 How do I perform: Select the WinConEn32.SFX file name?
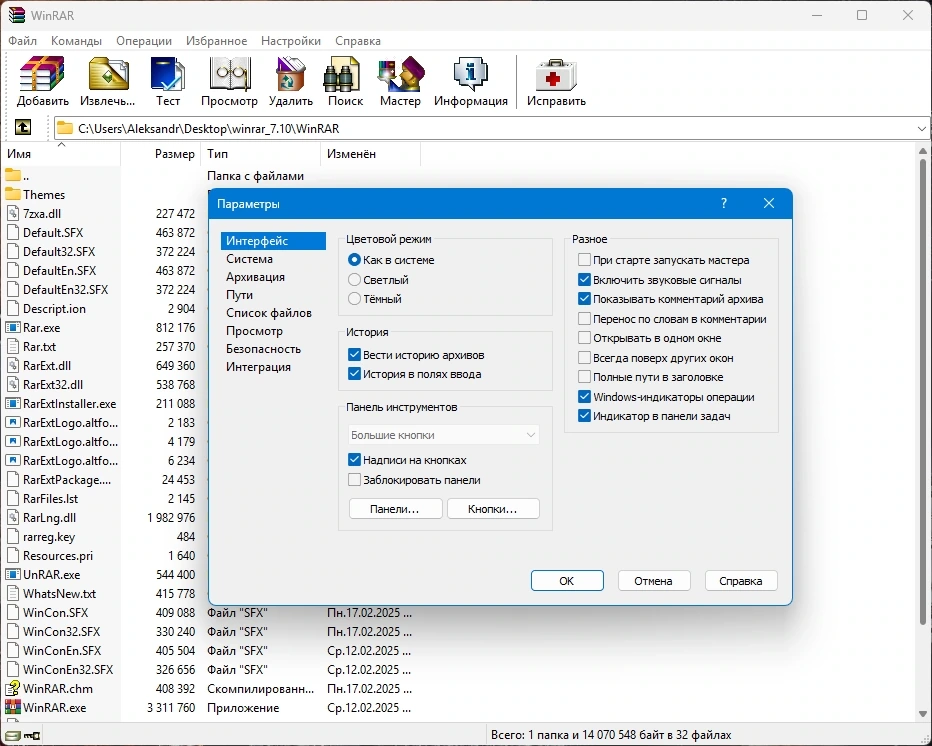coord(68,669)
